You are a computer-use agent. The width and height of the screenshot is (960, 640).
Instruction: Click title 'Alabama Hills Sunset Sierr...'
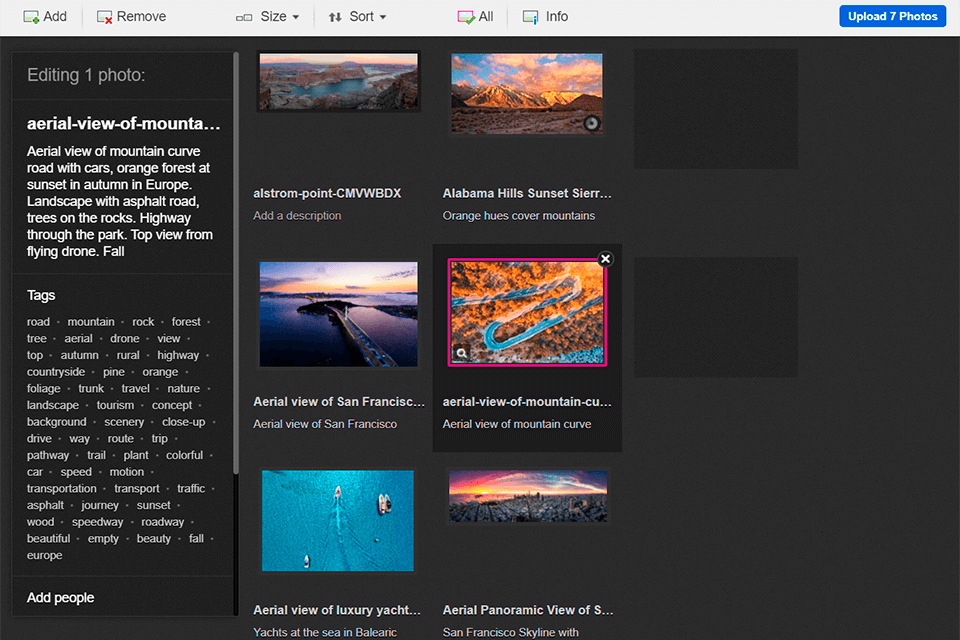[527, 194]
